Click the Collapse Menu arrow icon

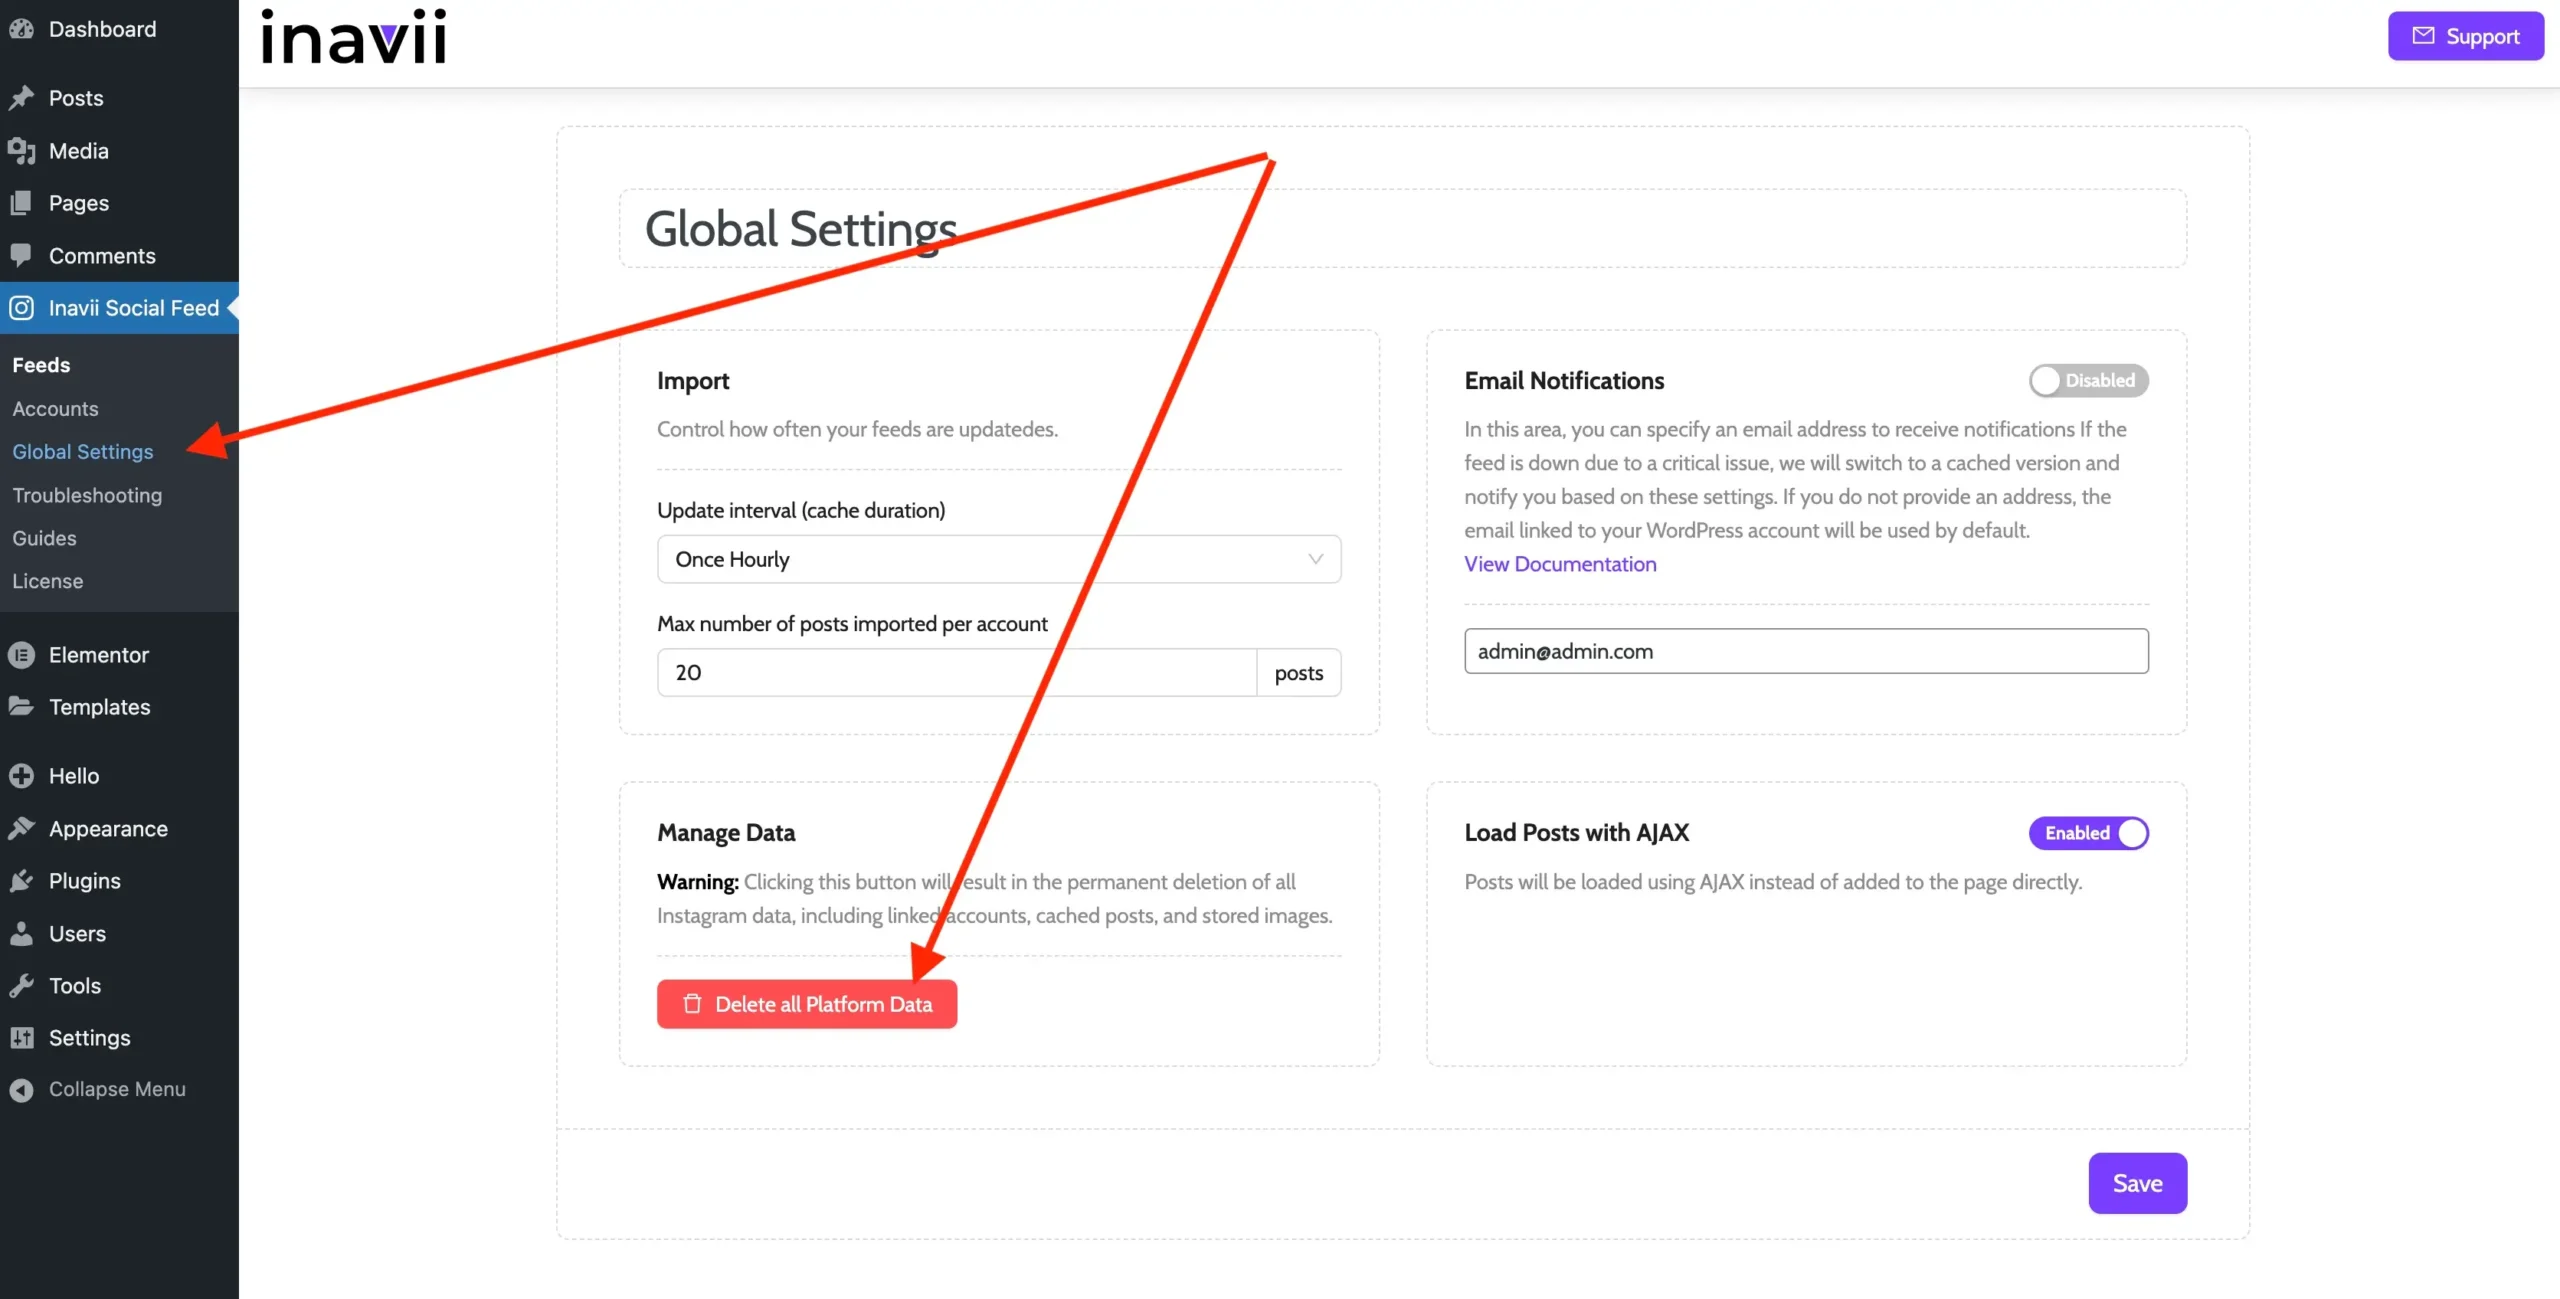pyautogui.click(x=21, y=1090)
